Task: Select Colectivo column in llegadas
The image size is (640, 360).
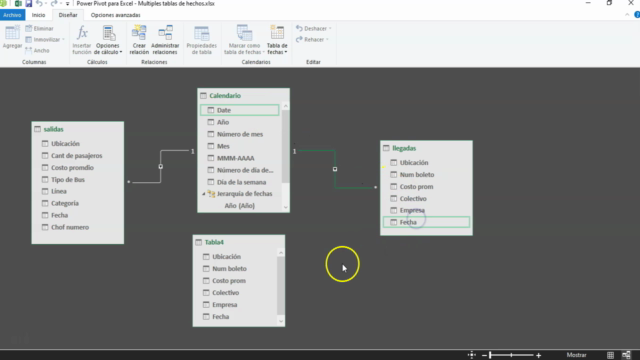Action: [413, 199]
